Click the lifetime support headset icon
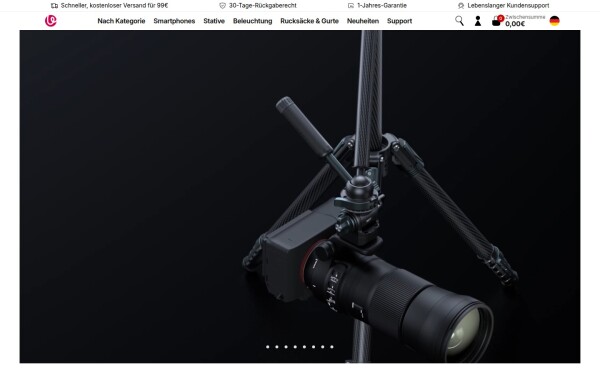 [x=461, y=6]
